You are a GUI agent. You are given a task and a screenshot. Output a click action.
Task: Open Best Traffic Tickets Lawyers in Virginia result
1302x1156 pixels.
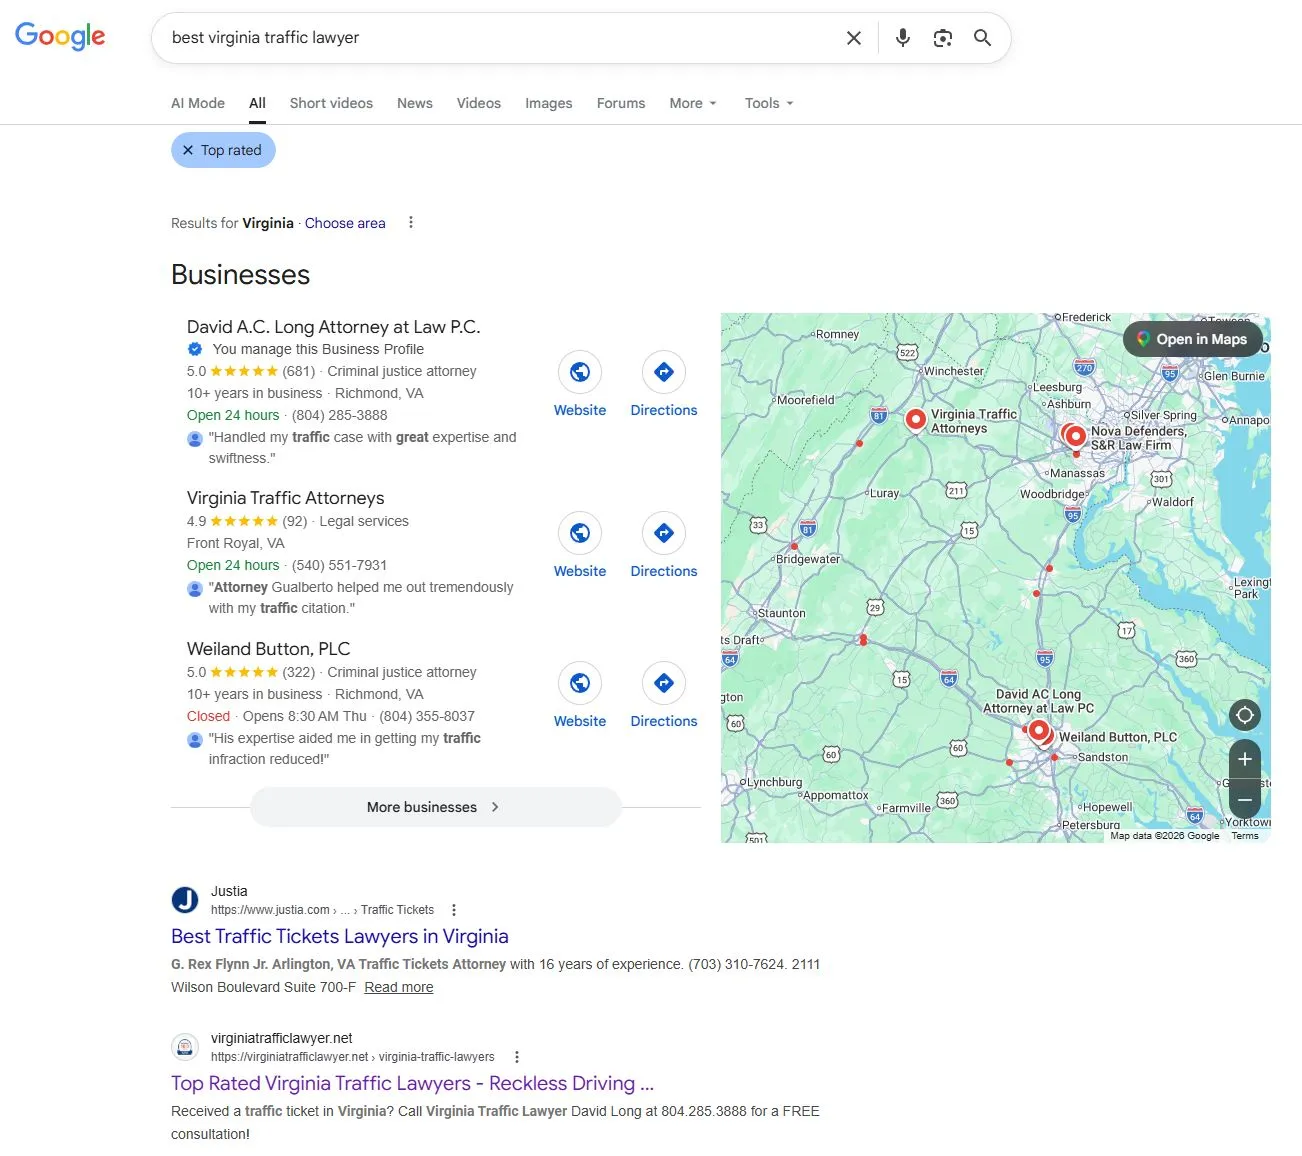click(x=340, y=936)
